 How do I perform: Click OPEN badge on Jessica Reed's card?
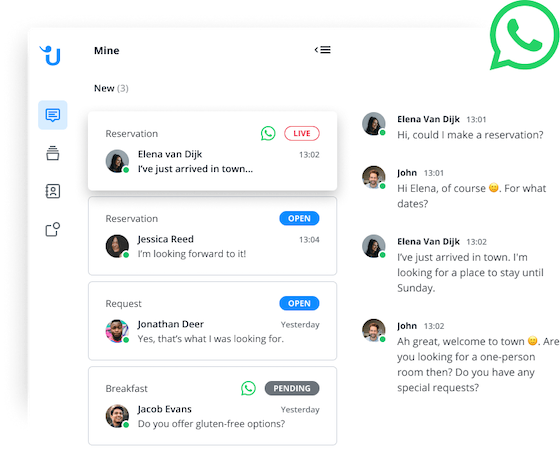[x=299, y=218]
